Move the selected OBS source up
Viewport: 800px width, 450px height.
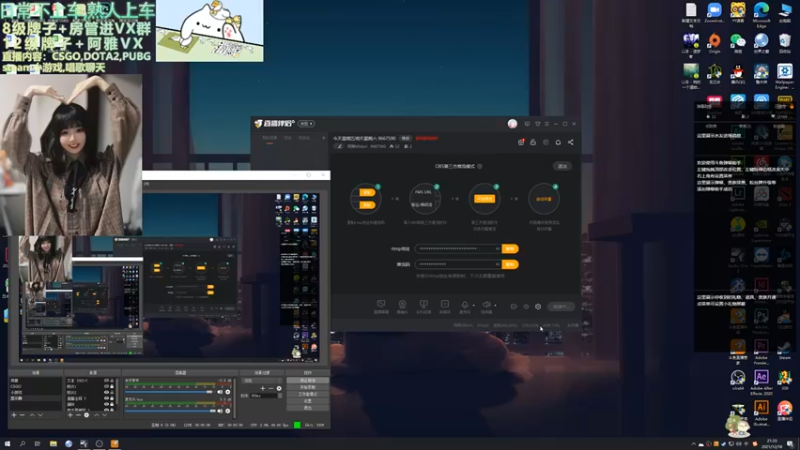(96, 415)
